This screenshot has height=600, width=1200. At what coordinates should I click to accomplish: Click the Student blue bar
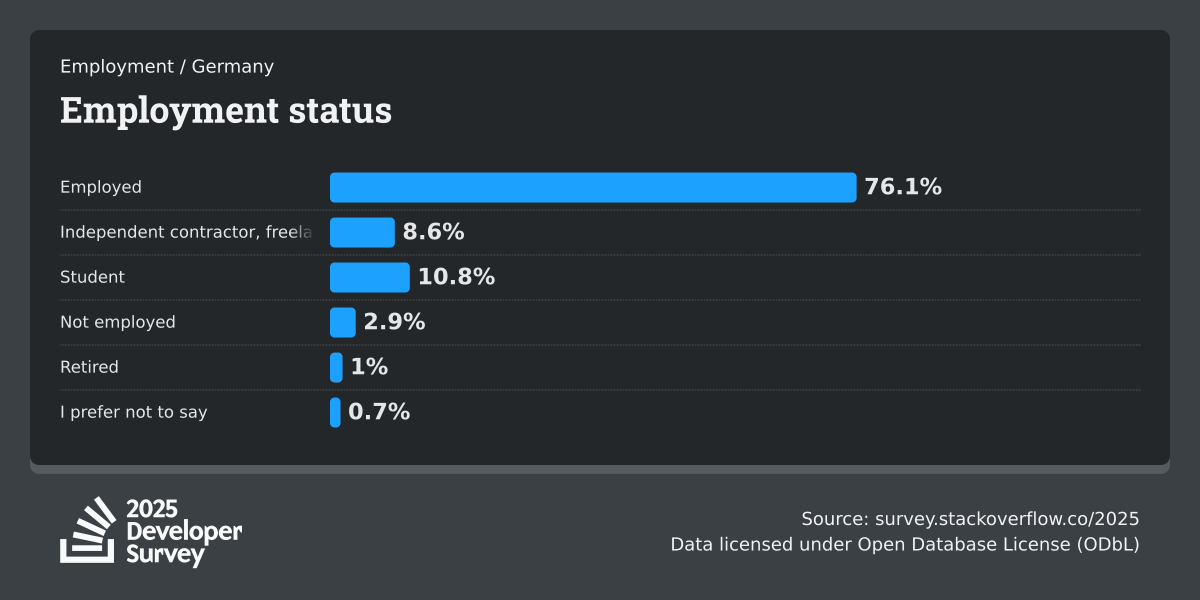point(370,278)
